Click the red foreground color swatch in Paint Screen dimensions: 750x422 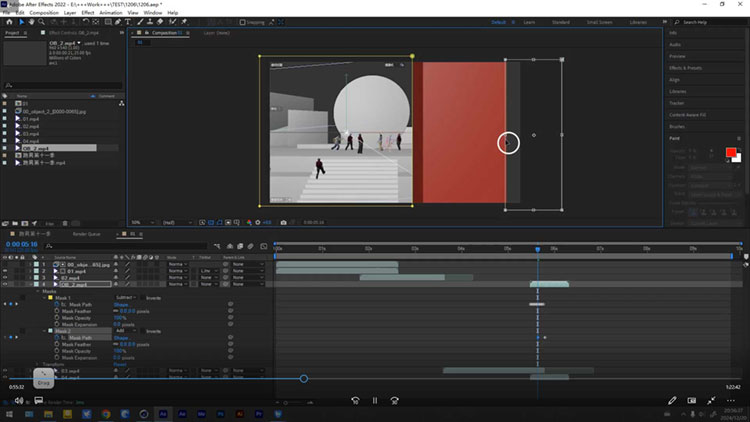coord(730,152)
